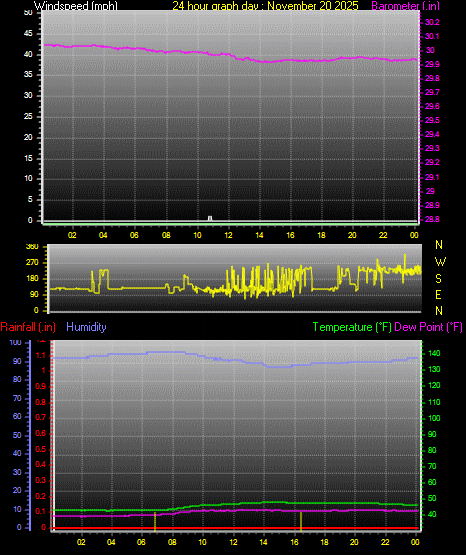Click the rainfall scale value 1.1
Screen dimensions: 466x555
click(x=41, y=355)
